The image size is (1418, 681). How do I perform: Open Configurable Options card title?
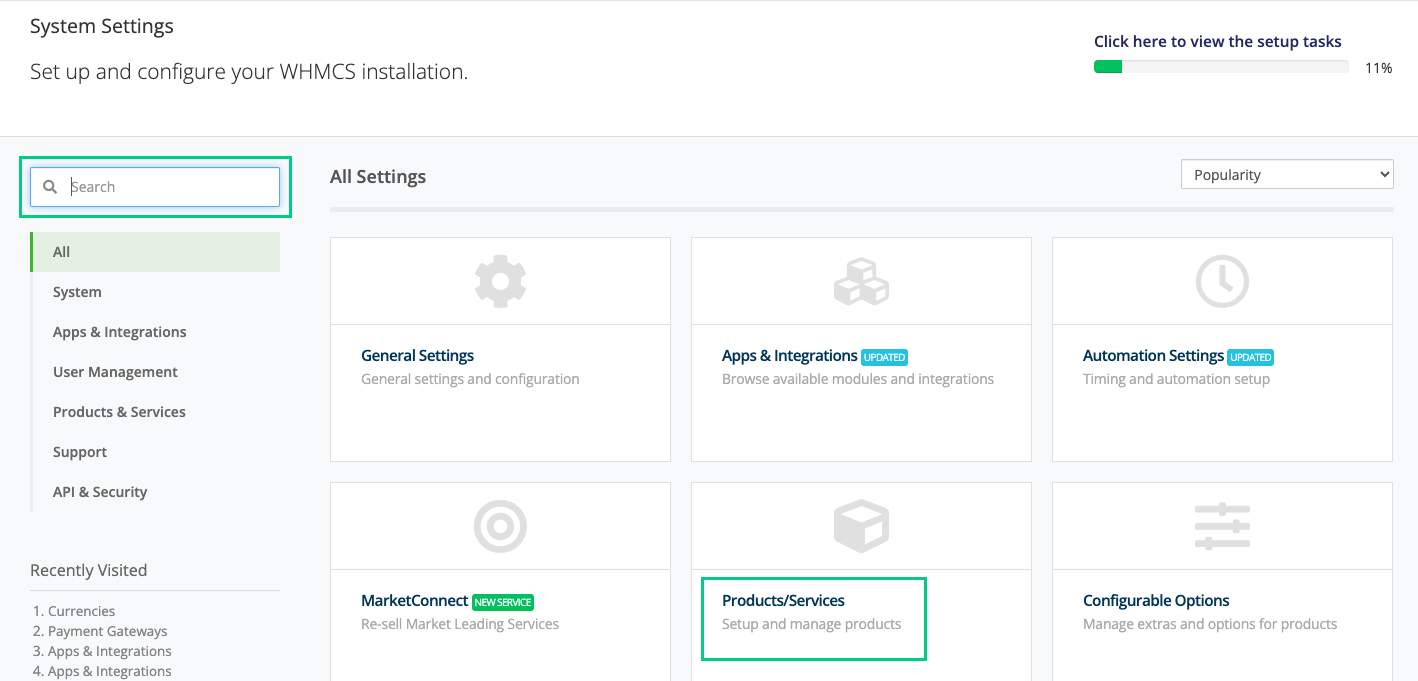click(x=1156, y=601)
